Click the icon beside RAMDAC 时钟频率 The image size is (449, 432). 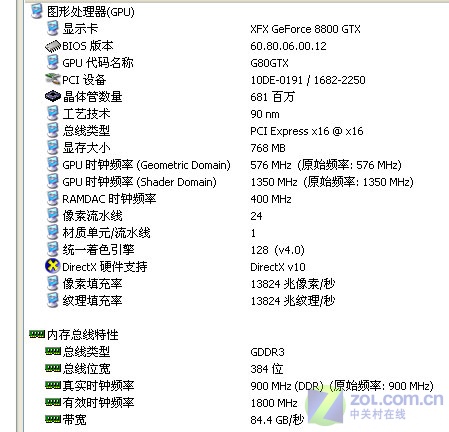(52, 198)
